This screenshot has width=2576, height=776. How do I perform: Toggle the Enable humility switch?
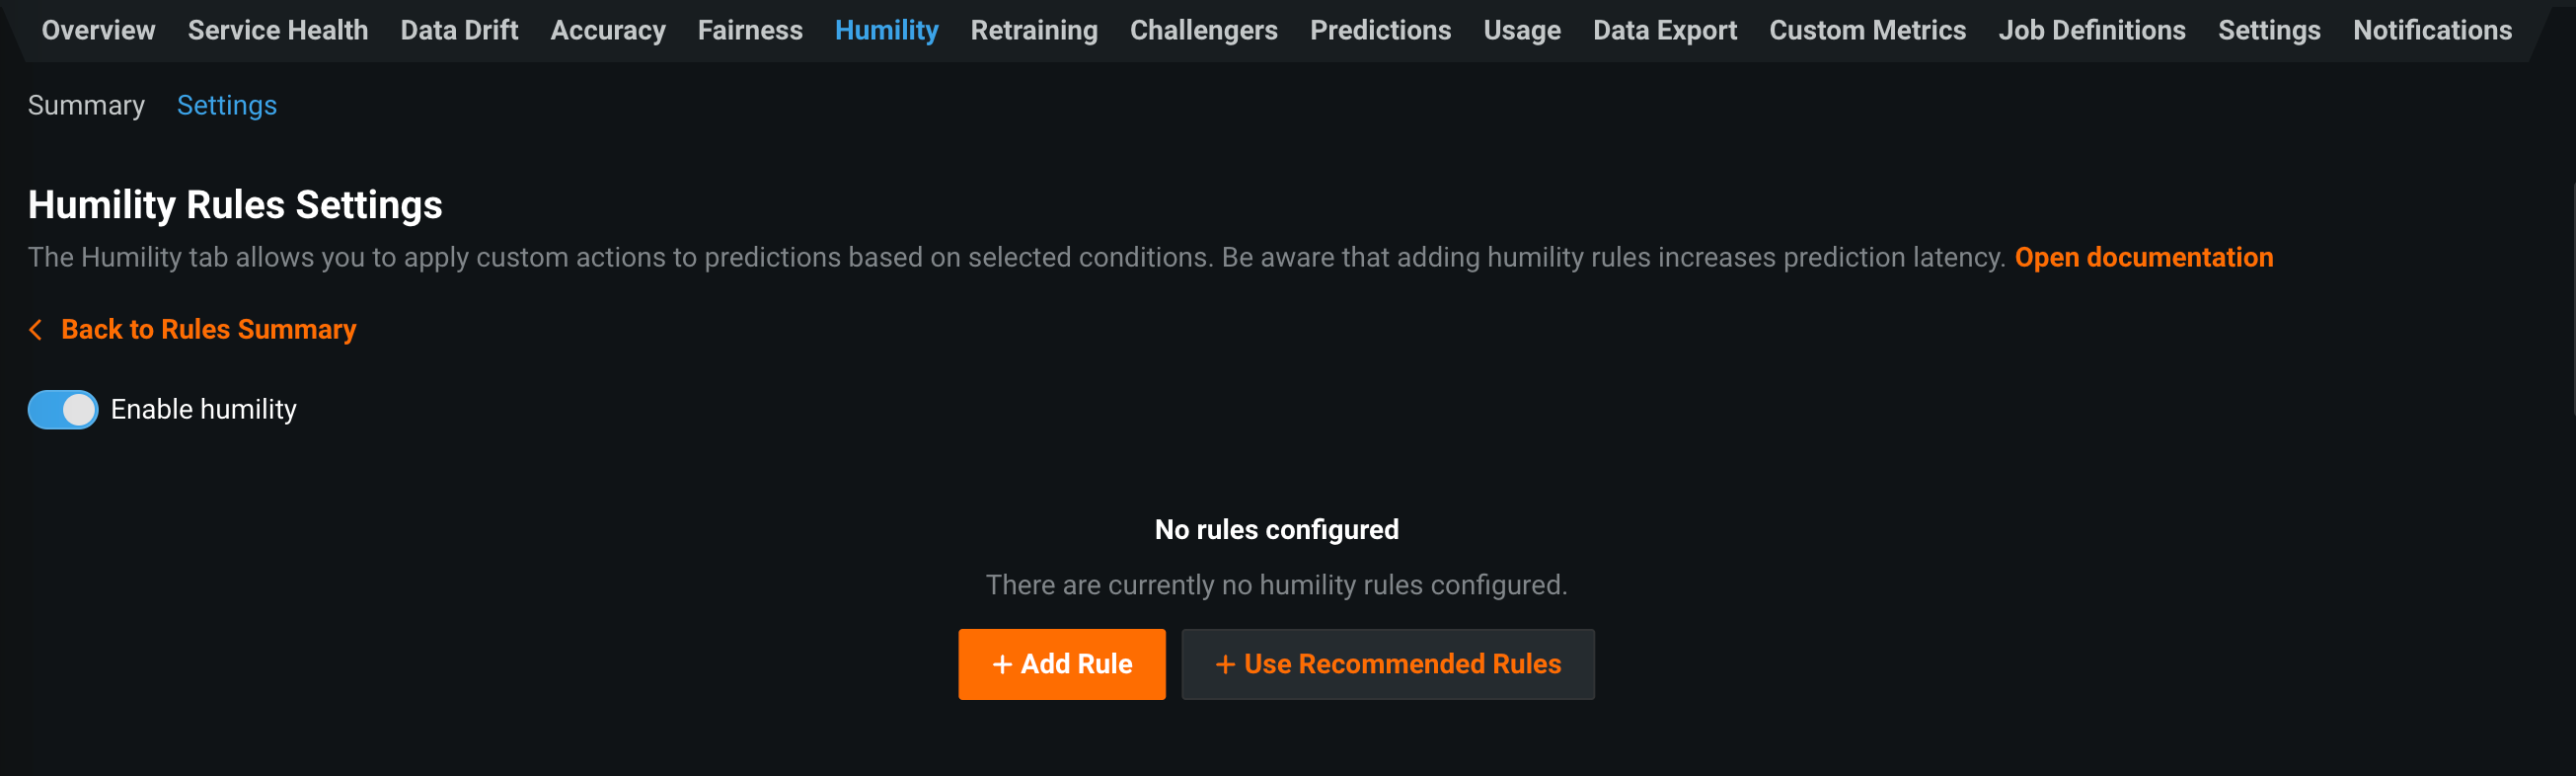(x=63, y=410)
